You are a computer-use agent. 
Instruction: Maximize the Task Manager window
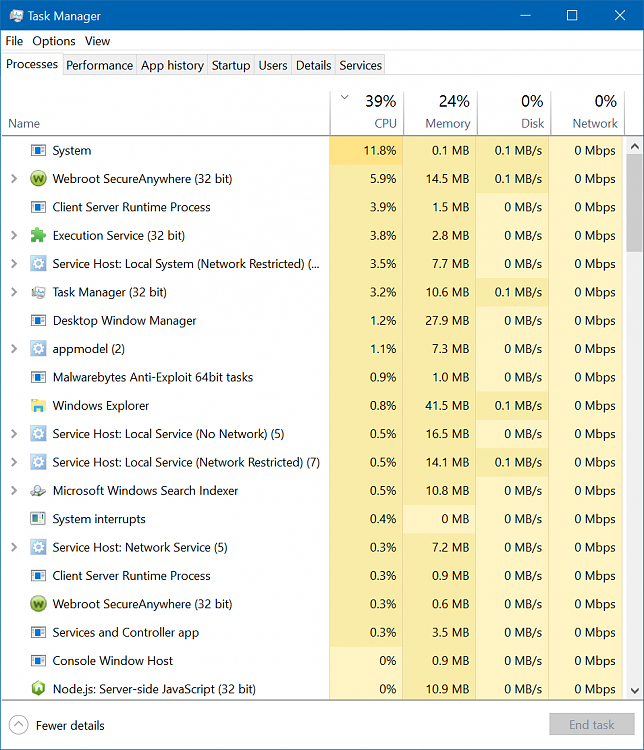coord(572,15)
